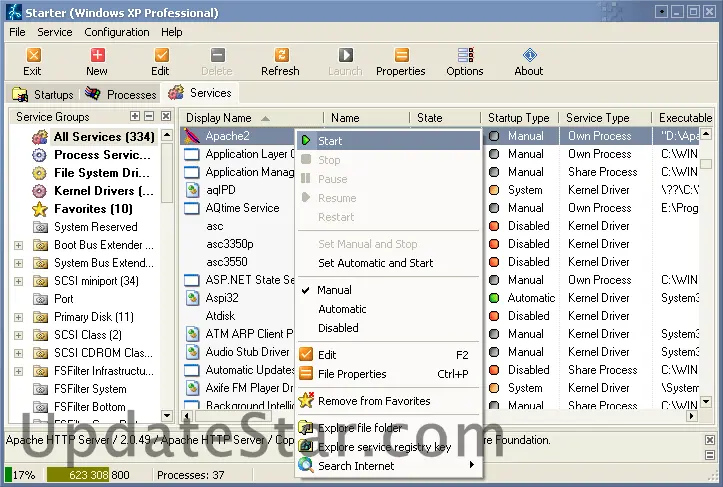Click the About toolbar icon
This screenshot has width=723, height=487.
click(x=529, y=61)
